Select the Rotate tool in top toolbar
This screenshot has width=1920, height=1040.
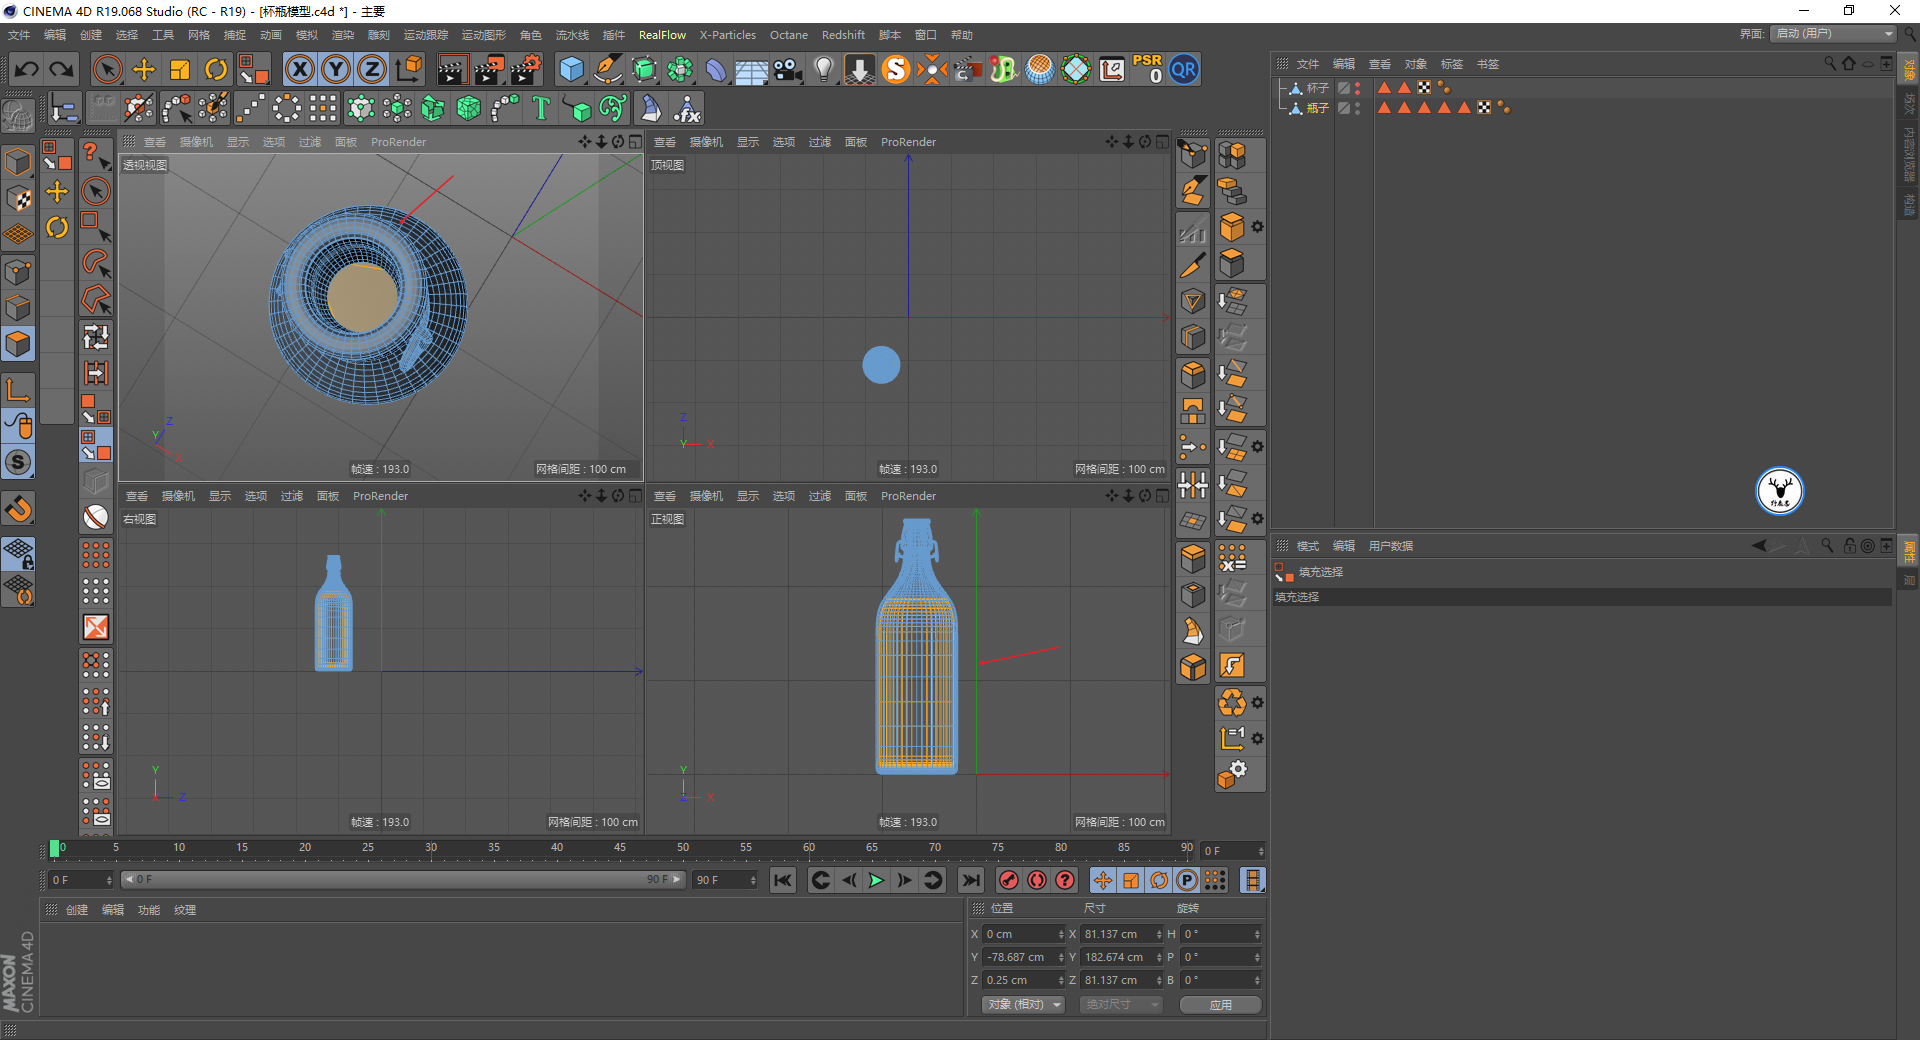(216, 69)
